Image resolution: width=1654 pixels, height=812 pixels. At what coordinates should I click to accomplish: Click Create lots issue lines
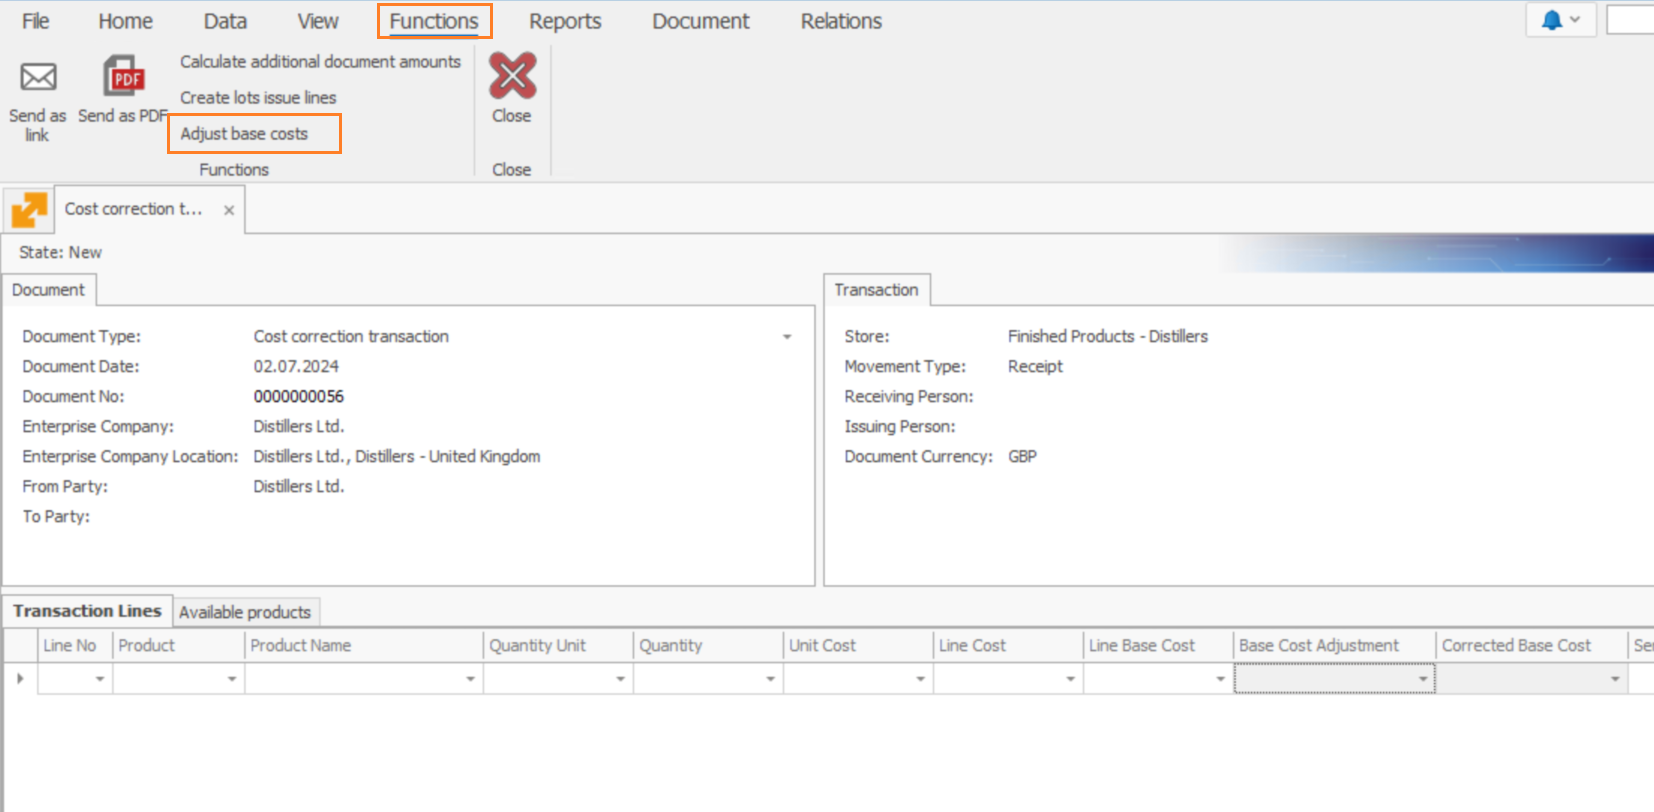[258, 97]
